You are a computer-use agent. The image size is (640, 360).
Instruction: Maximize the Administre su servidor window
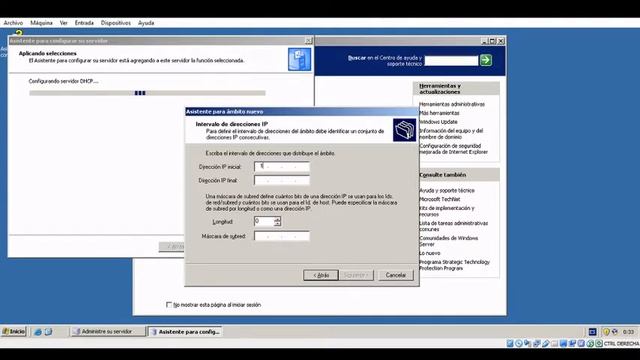click(492, 41)
